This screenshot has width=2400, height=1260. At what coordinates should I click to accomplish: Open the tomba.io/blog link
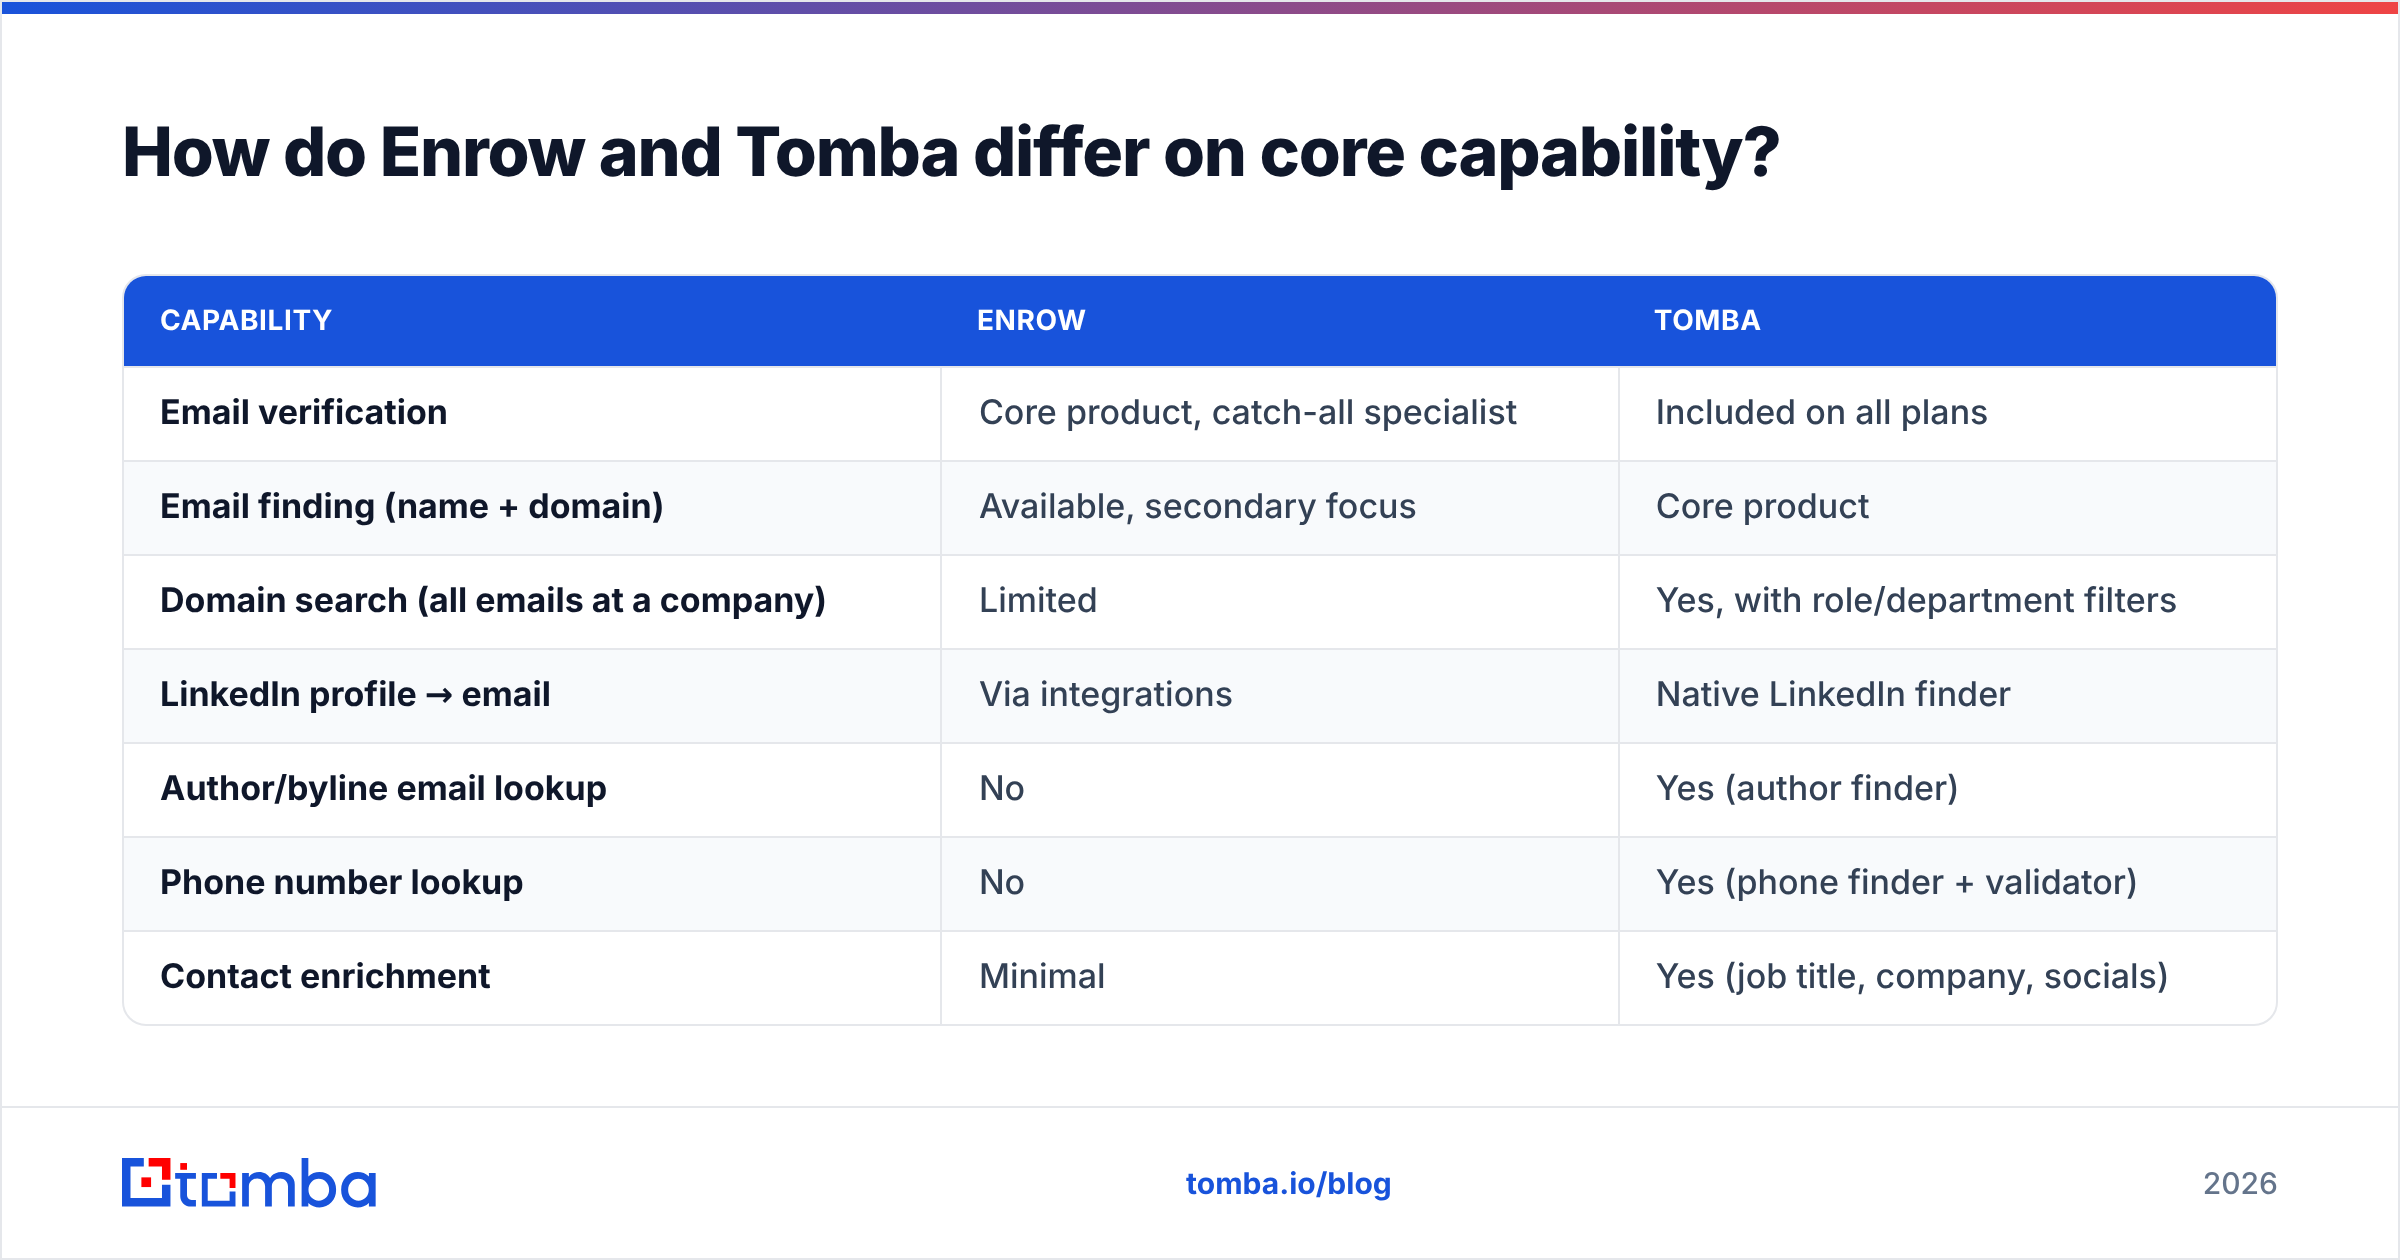tap(1288, 1184)
